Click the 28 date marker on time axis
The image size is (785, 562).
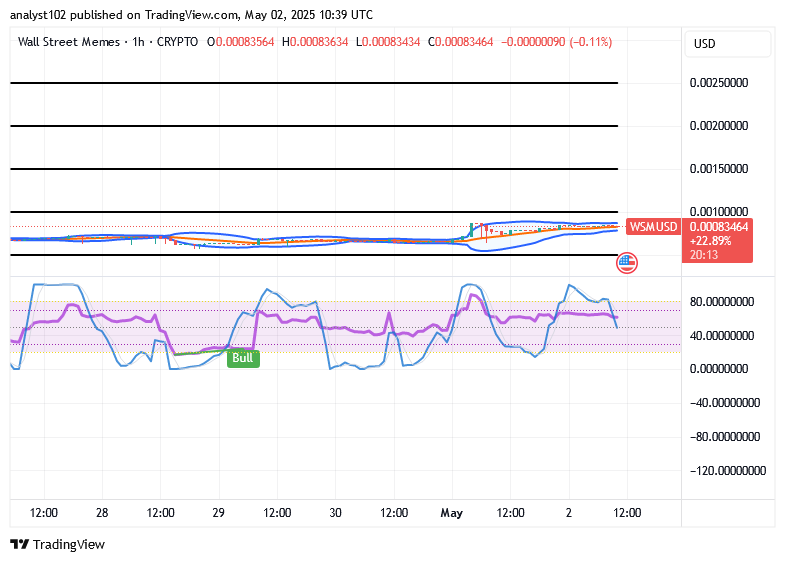[102, 513]
